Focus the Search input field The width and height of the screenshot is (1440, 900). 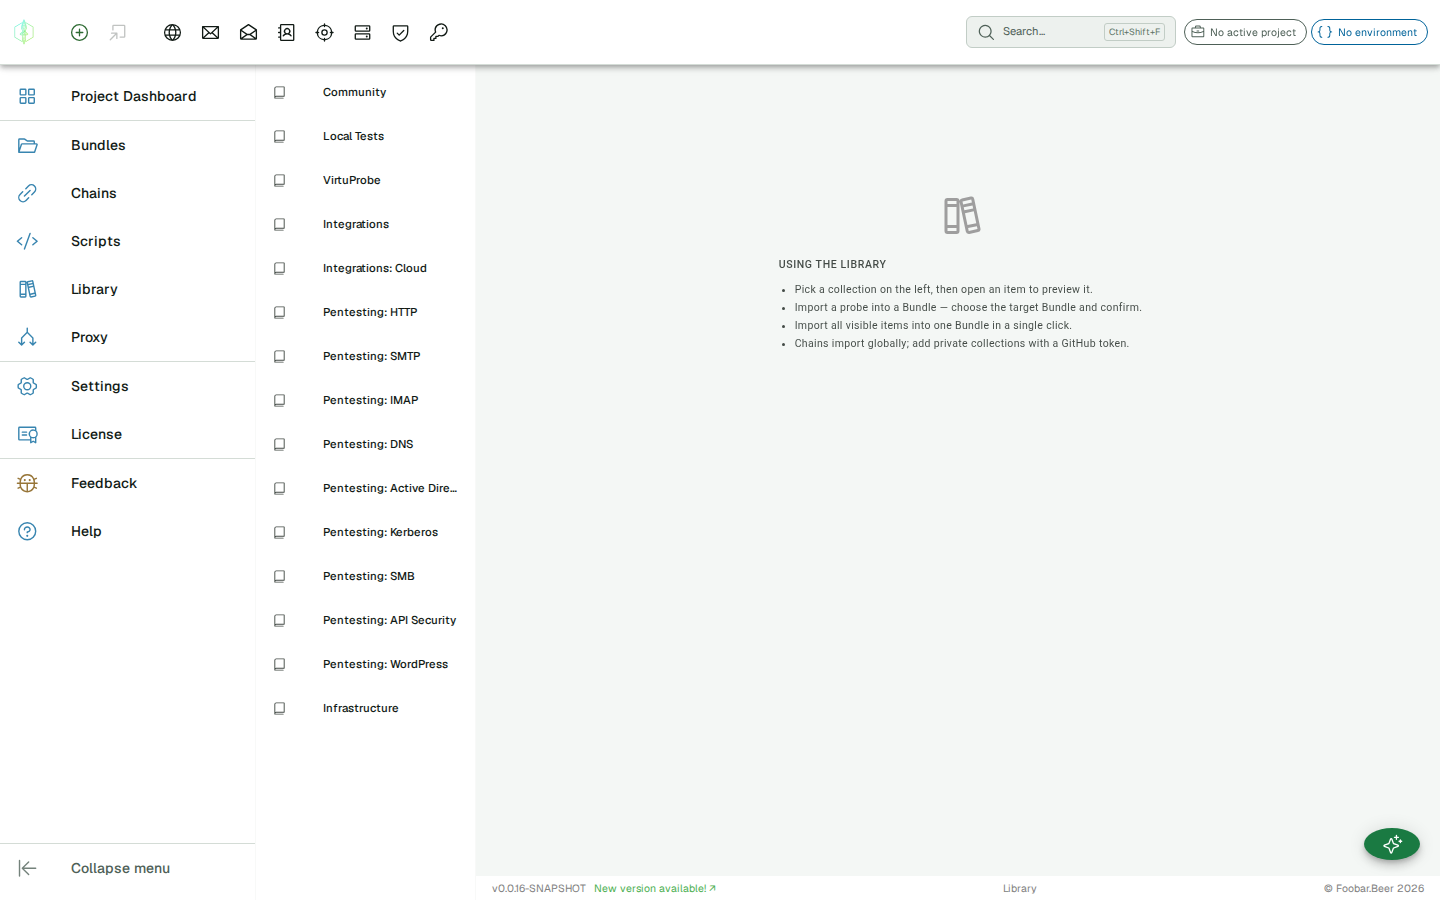(1070, 32)
